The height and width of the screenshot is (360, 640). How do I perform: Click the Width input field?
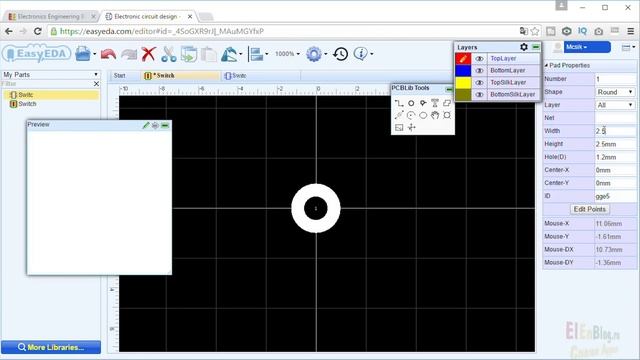pos(615,131)
